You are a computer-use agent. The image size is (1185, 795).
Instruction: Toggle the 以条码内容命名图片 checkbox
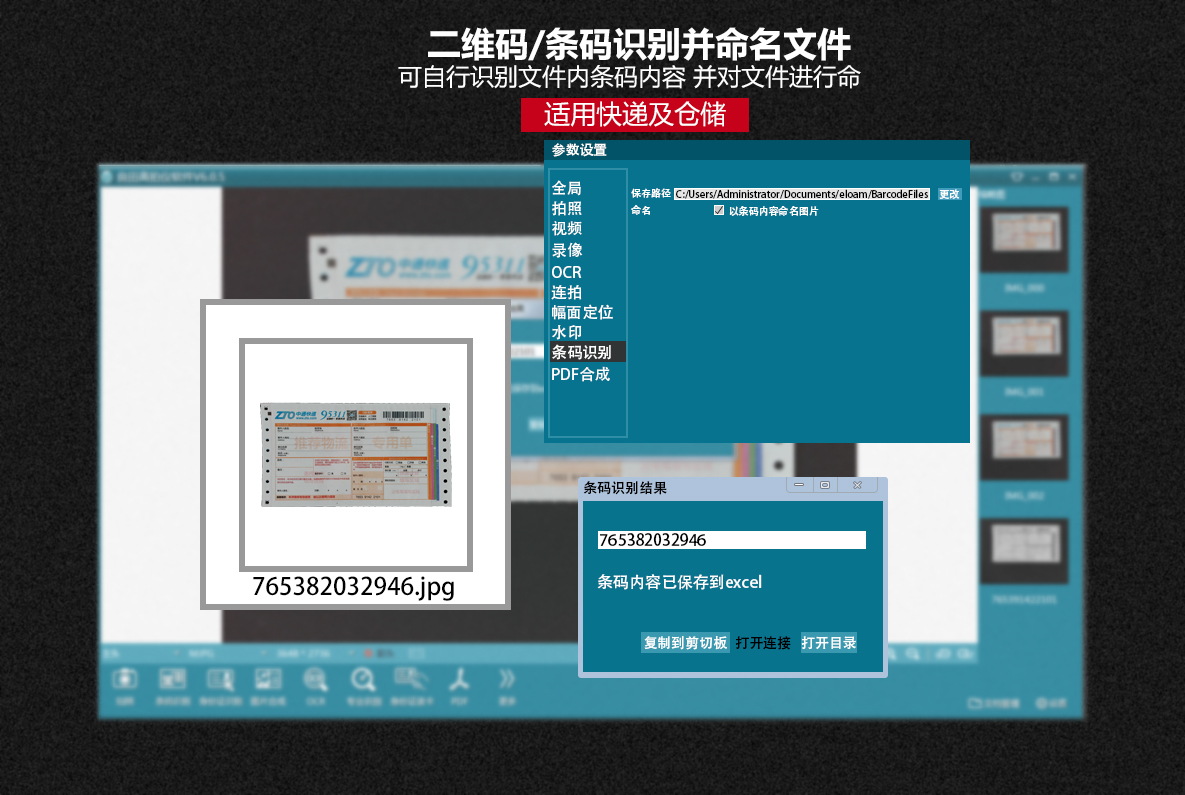(719, 211)
